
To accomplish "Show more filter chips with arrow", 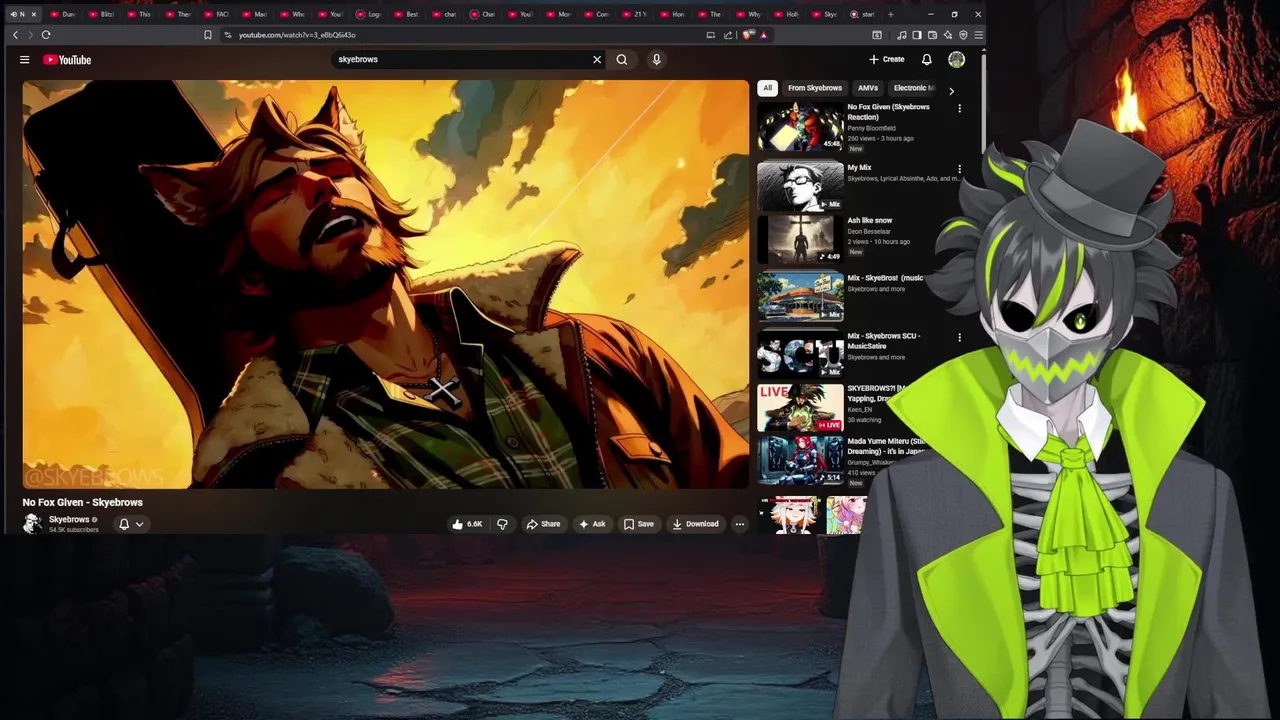I will tap(951, 90).
